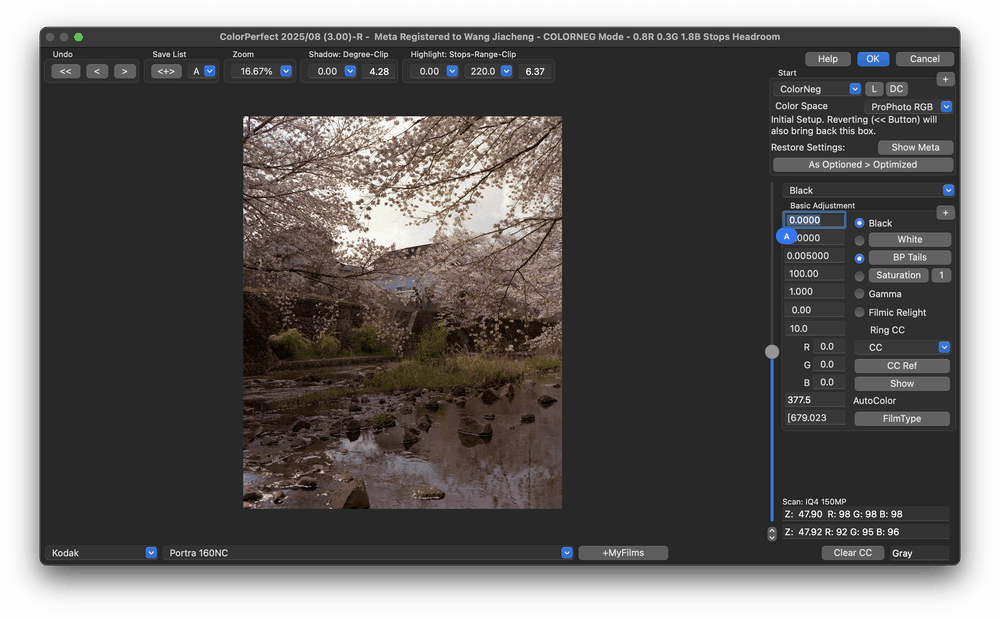Select the Filmic Relight radio button
Screen dimensions: 1000x618
[x=859, y=312]
